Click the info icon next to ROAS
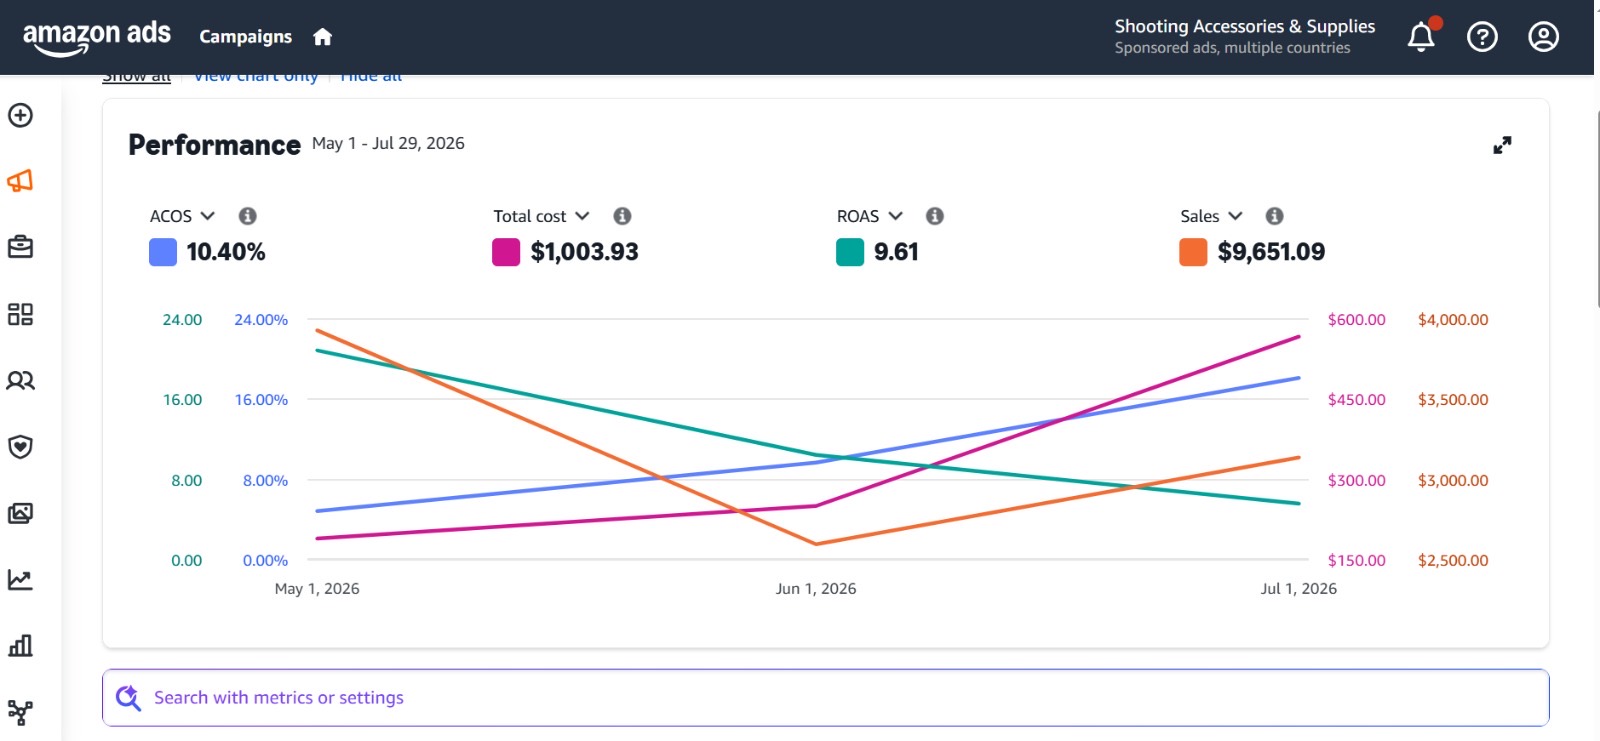 [x=935, y=216]
